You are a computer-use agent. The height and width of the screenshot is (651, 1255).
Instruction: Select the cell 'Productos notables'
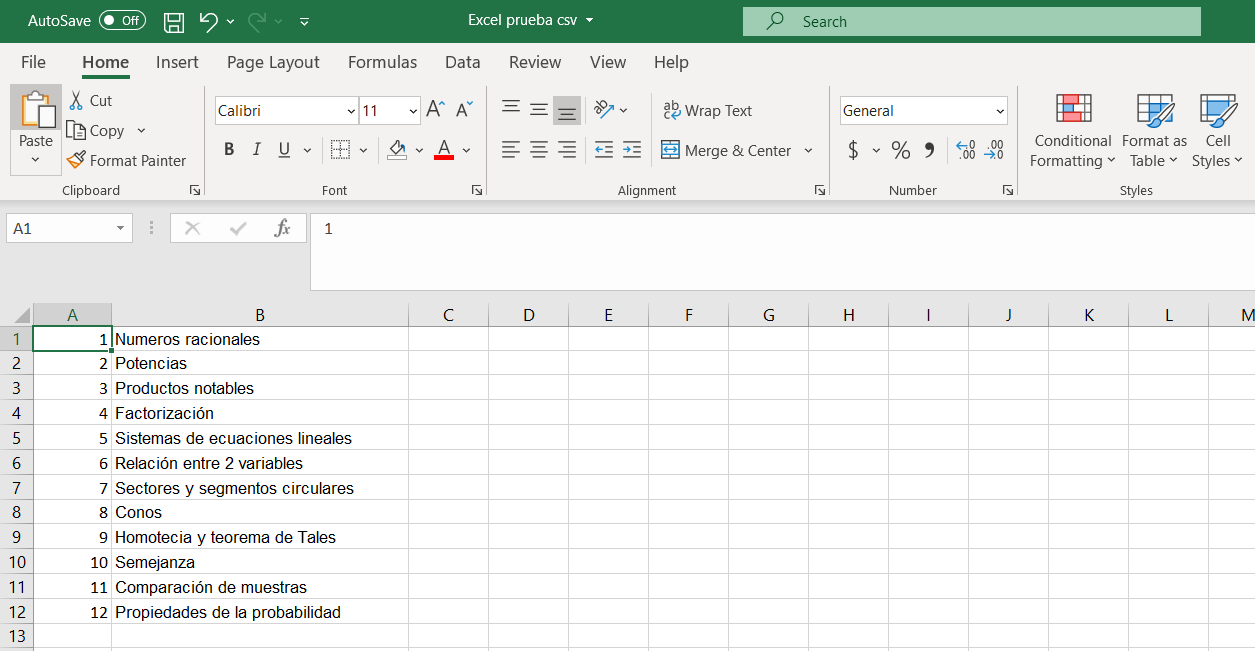(260, 388)
